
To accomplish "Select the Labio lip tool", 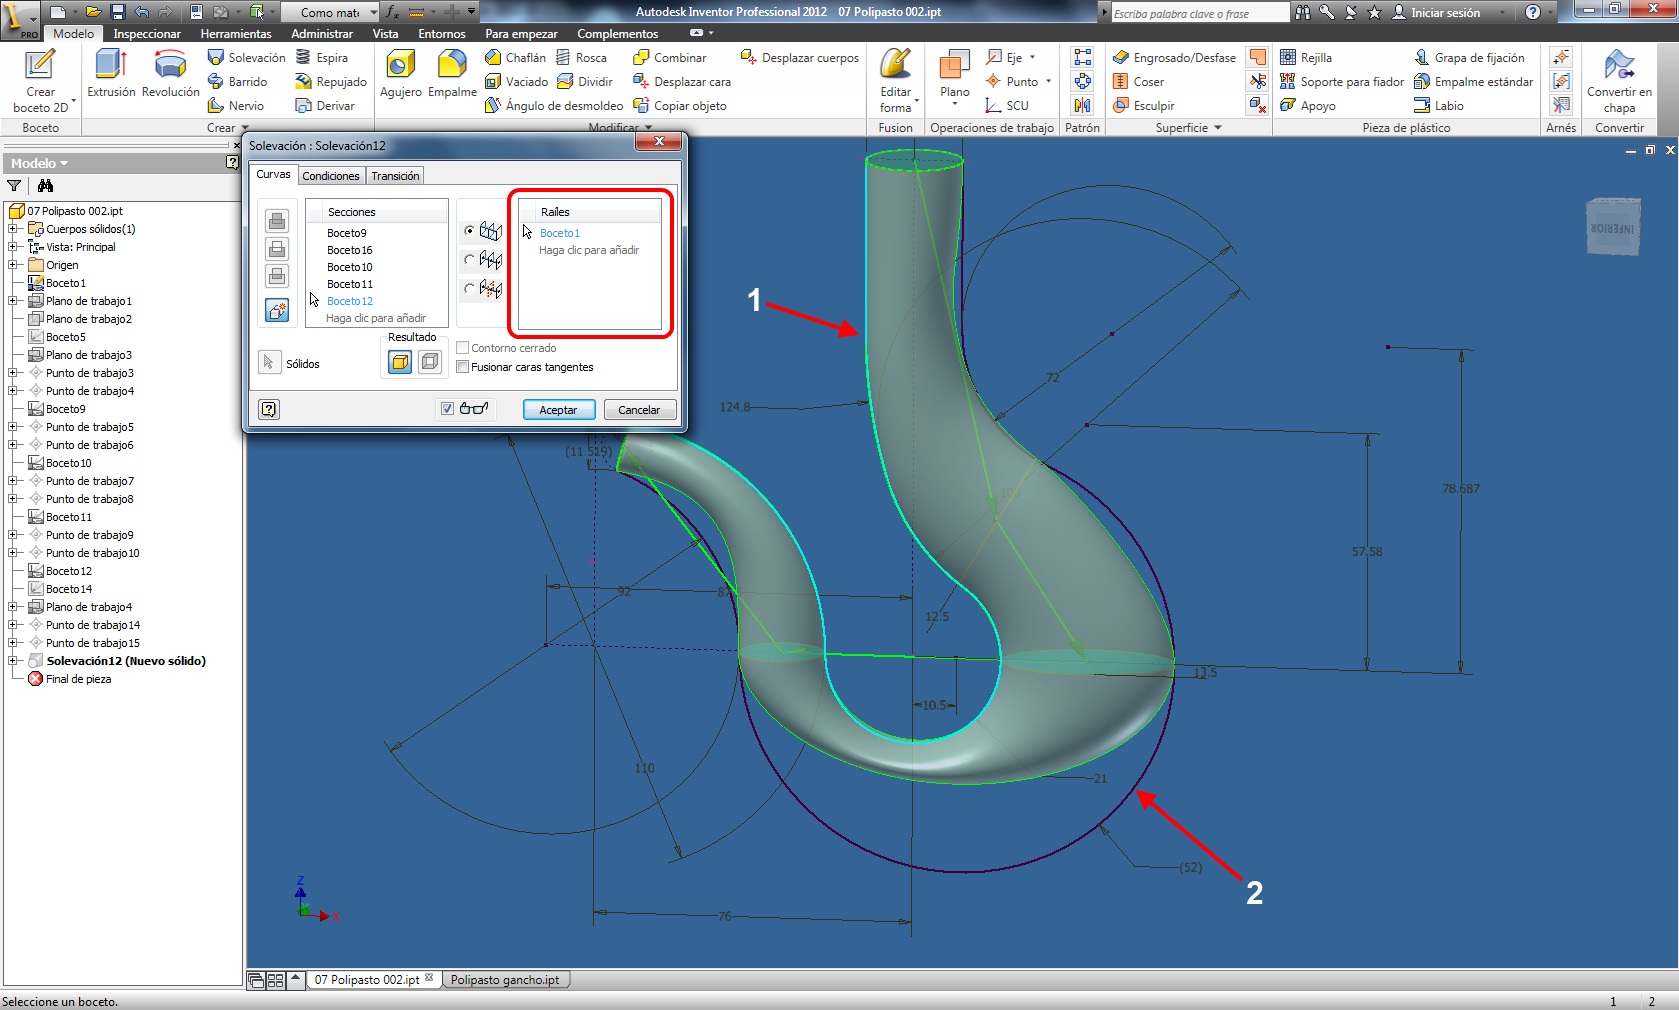I will click(x=1438, y=105).
